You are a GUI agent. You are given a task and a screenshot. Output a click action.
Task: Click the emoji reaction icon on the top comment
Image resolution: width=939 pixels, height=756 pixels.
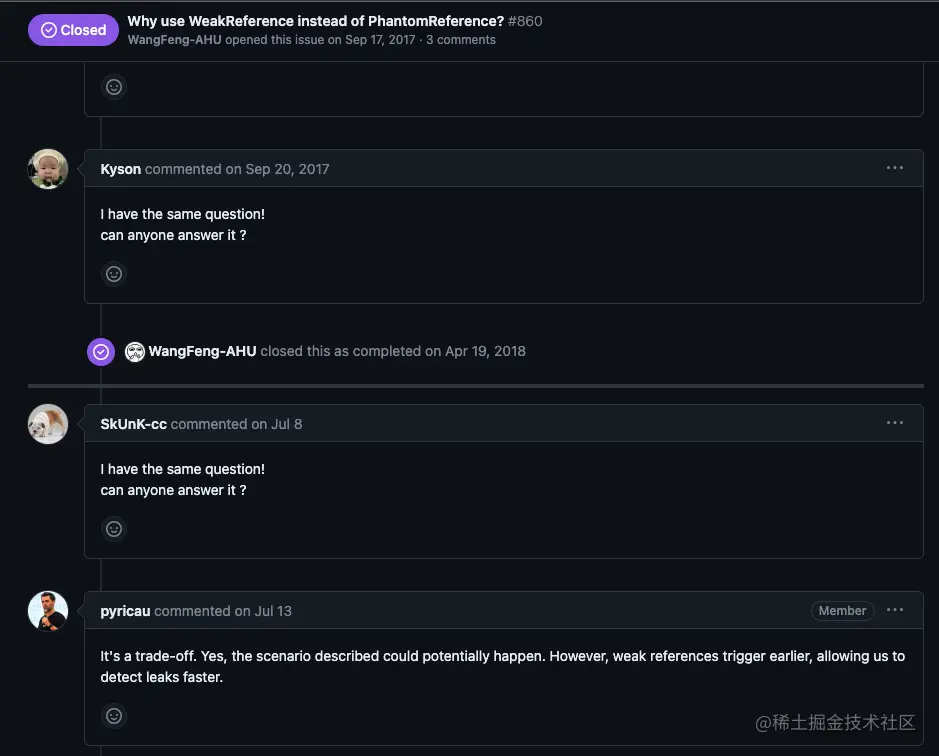114,87
